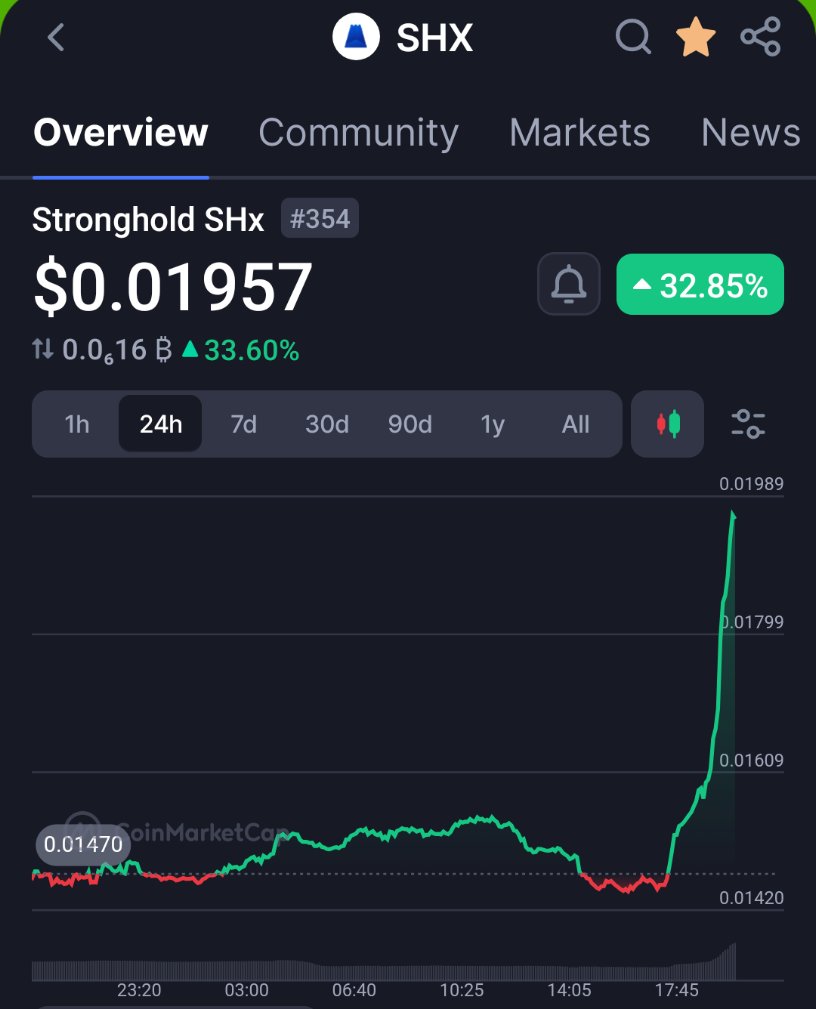Tap the 33.60% BTC change
816x1009 pixels.
(241, 351)
